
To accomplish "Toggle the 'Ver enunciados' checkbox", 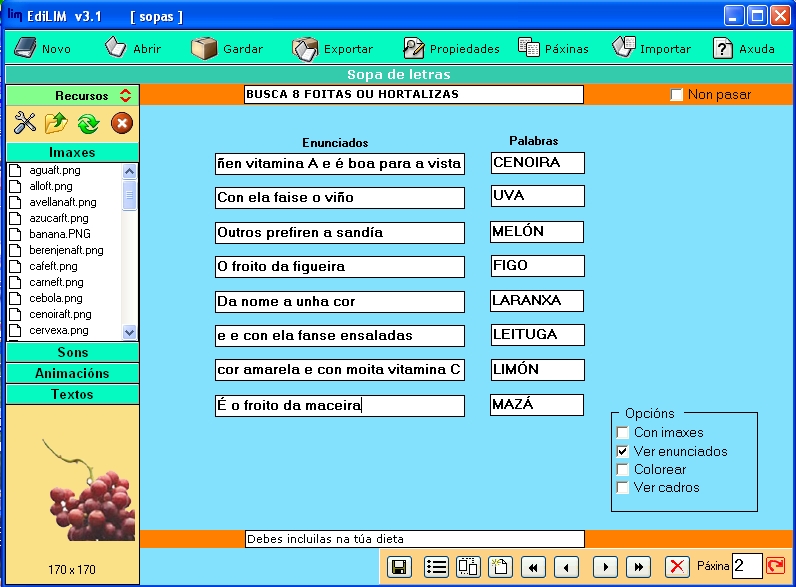I will [623, 452].
